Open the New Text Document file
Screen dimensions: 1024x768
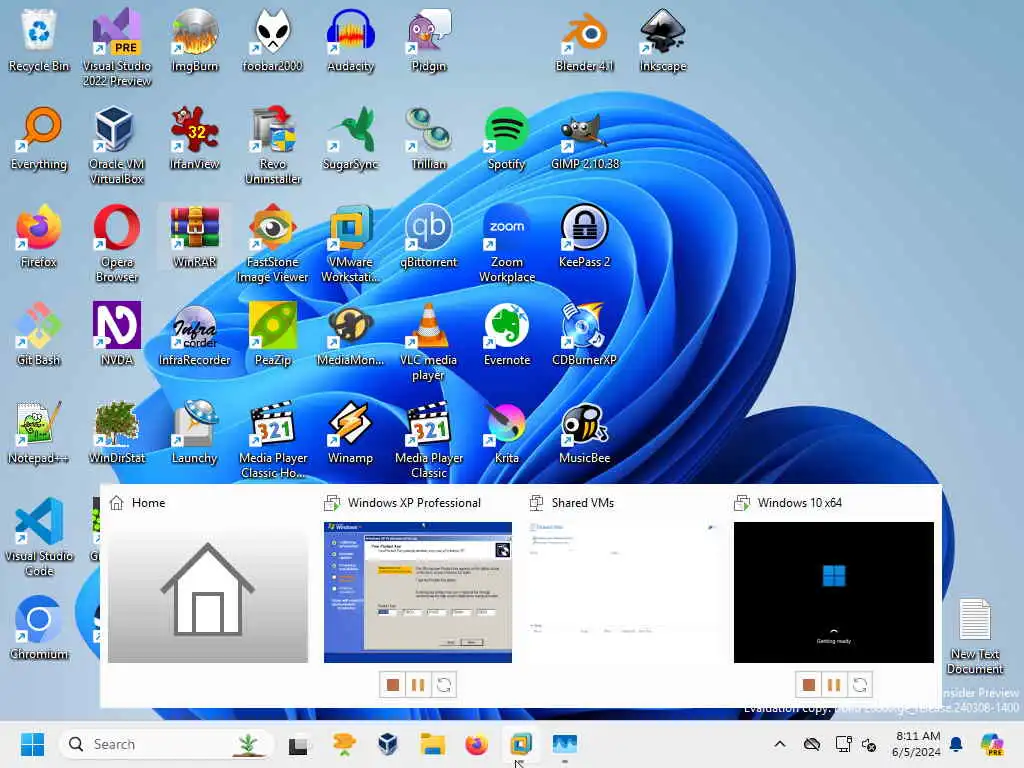click(x=975, y=636)
